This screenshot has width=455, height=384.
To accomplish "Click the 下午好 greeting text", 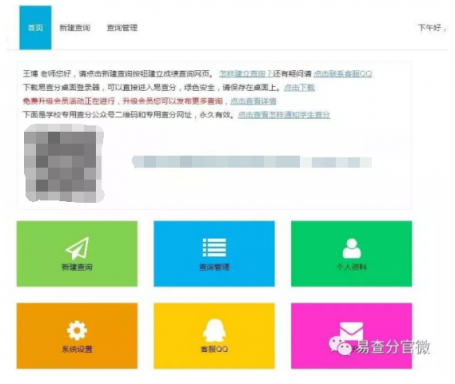I will click(x=432, y=28).
